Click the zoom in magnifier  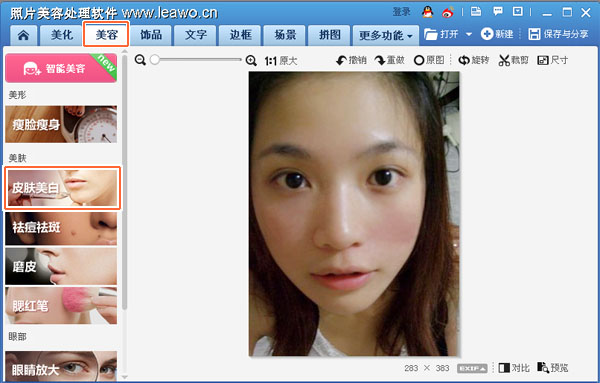coord(251,60)
